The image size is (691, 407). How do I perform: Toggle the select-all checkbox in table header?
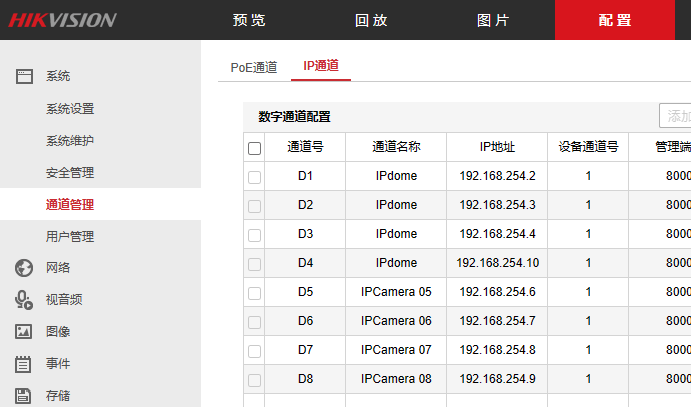254,148
